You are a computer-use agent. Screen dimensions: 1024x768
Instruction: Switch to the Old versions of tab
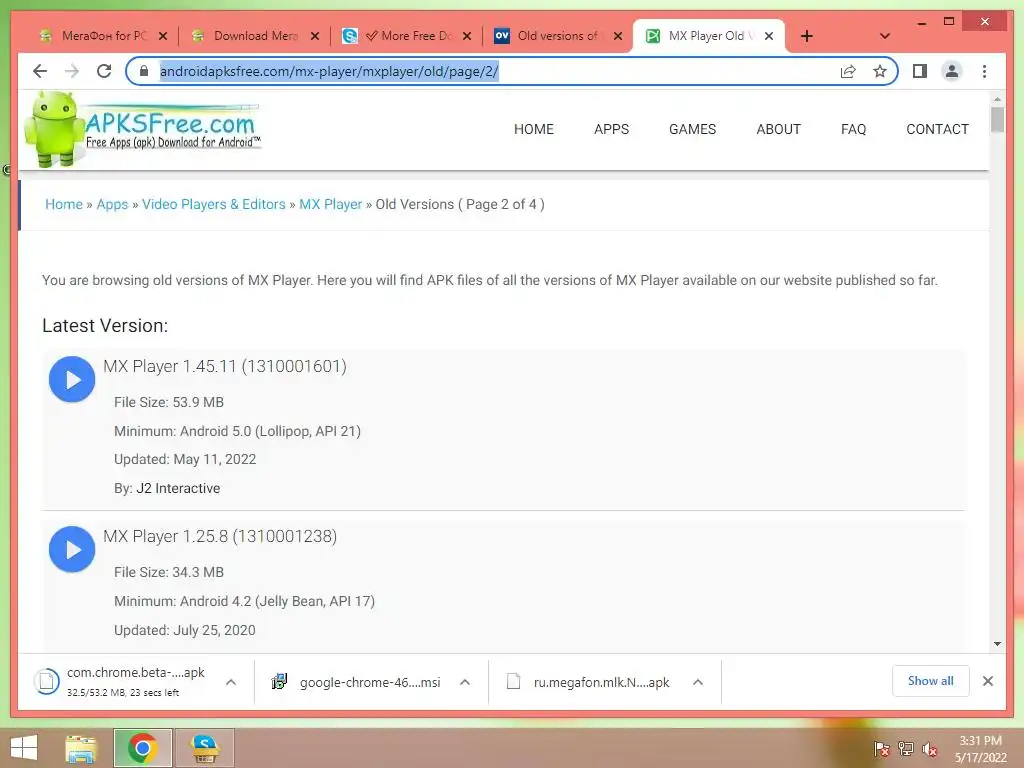coord(549,36)
